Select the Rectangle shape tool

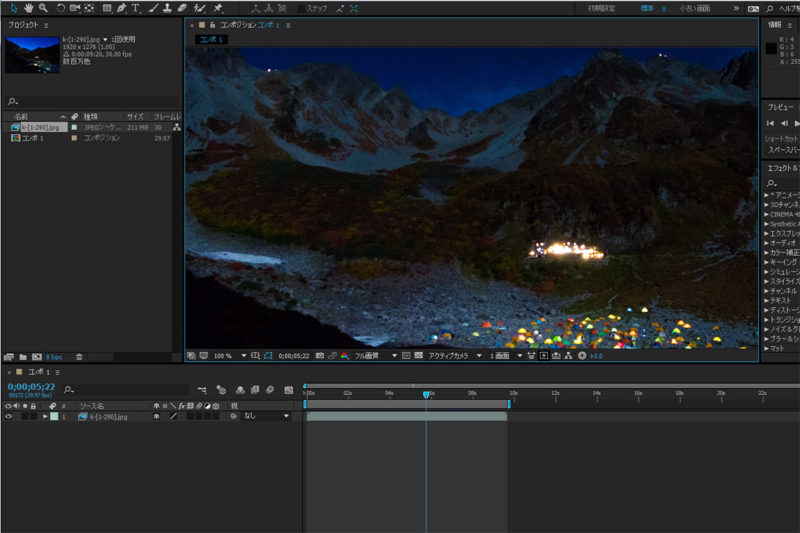107,8
